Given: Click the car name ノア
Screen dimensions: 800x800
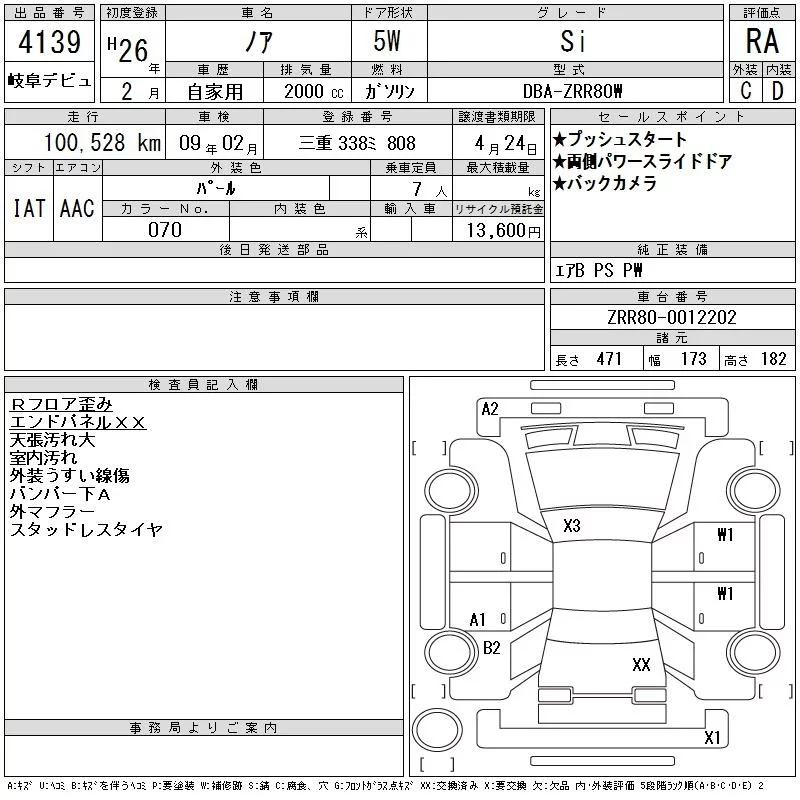Looking at the screenshot, I should point(259,41).
